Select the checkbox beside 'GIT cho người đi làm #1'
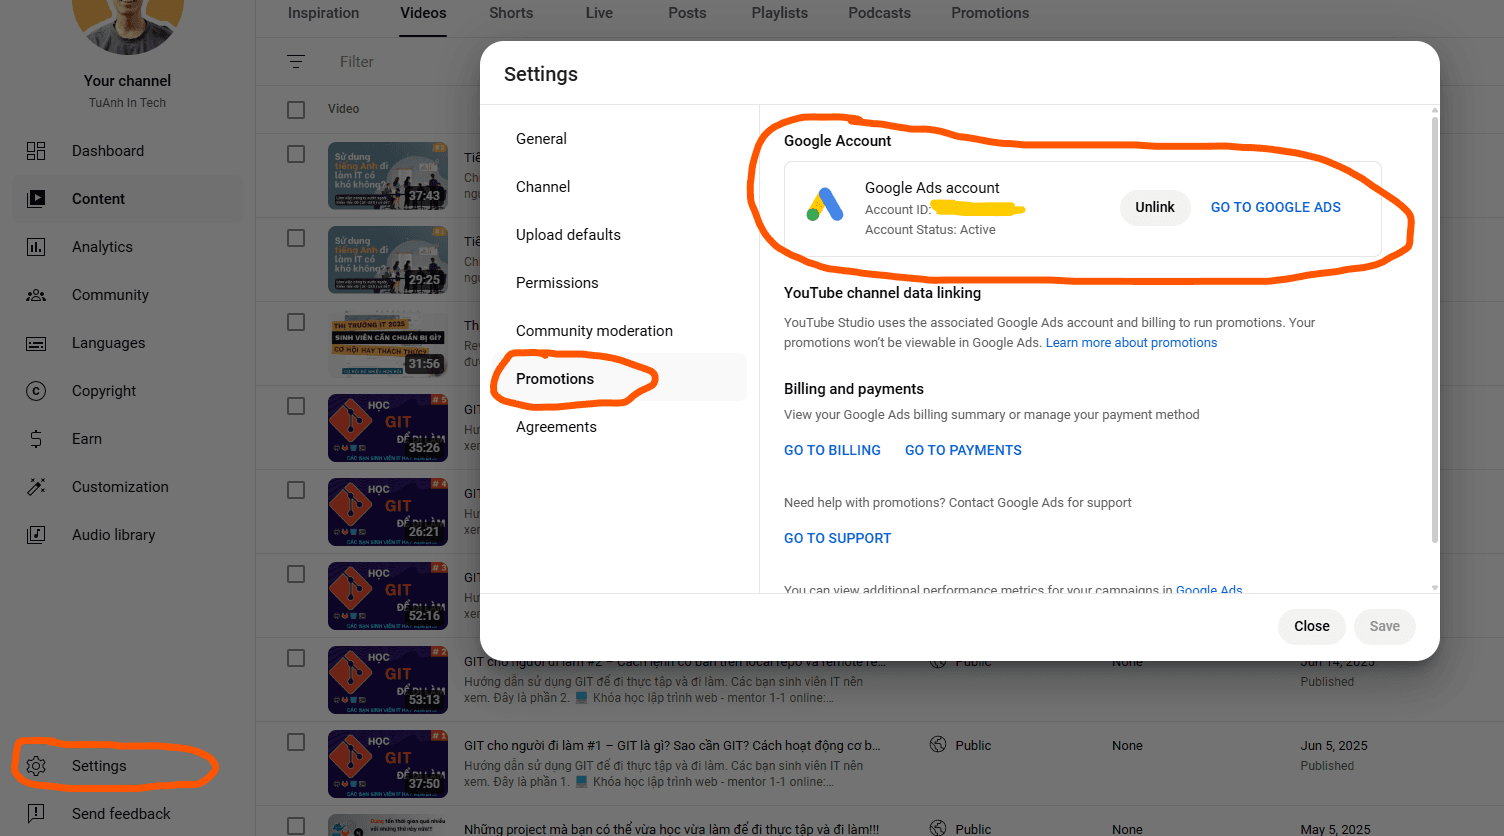This screenshot has width=1504, height=836. pyautogui.click(x=296, y=744)
